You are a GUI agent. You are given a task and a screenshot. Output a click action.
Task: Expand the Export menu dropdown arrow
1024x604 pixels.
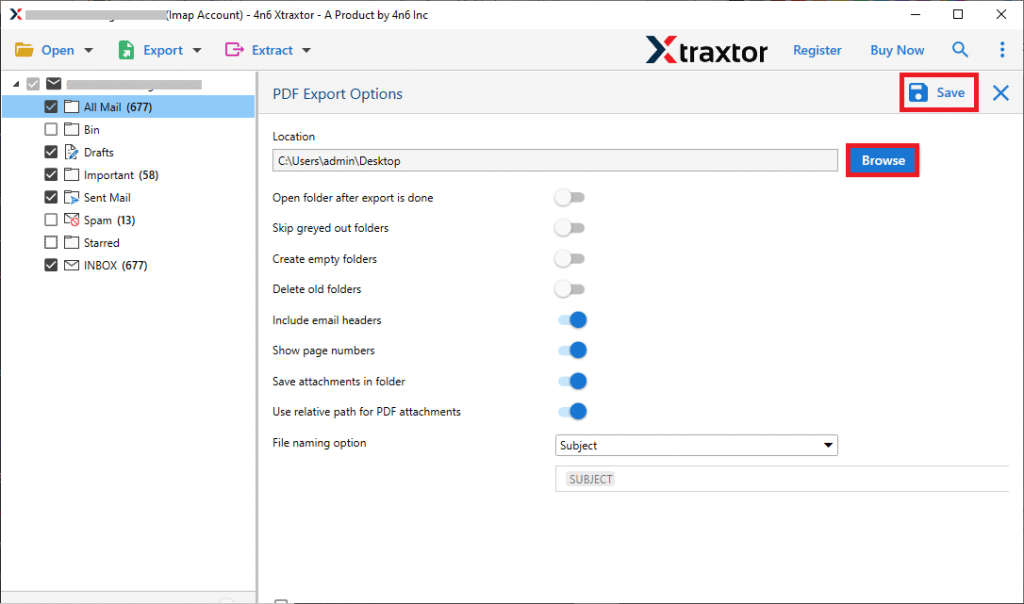pos(197,50)
